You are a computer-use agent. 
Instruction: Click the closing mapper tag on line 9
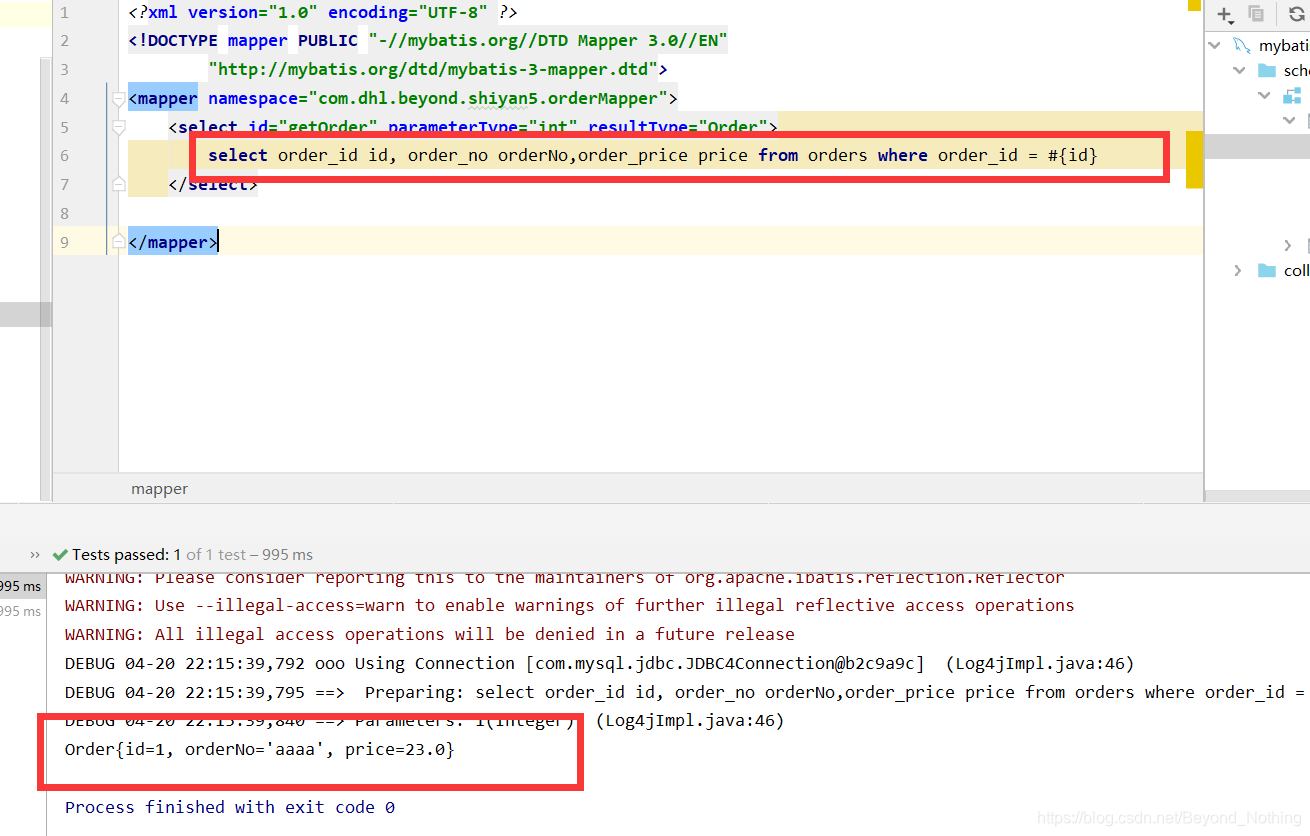[173, 242]
